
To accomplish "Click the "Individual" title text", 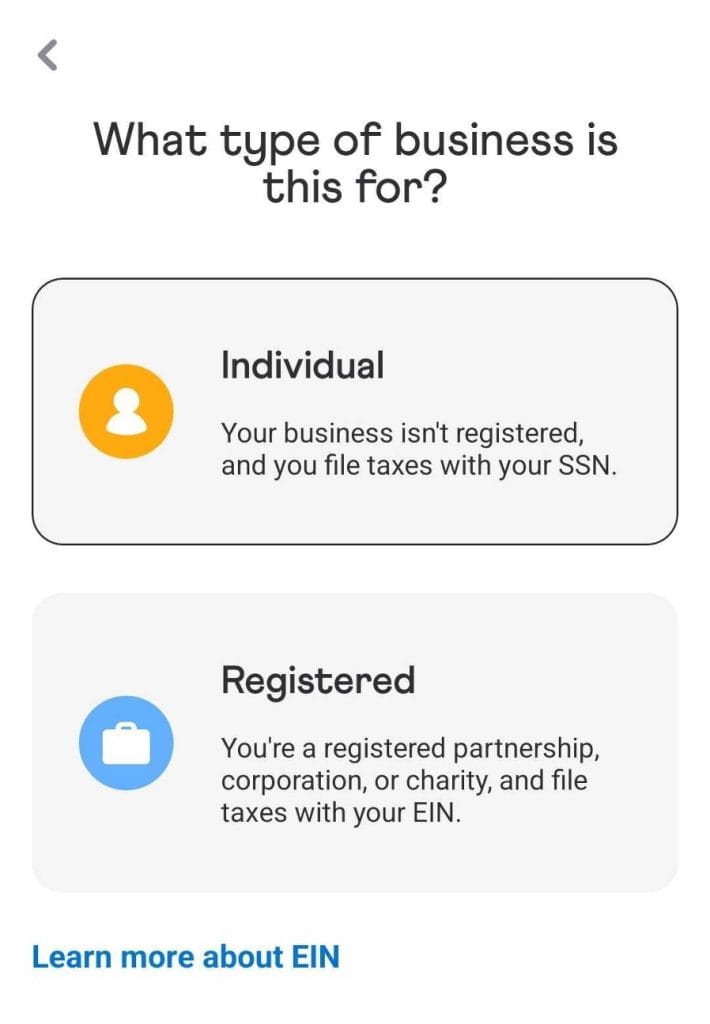I will 302,365.
